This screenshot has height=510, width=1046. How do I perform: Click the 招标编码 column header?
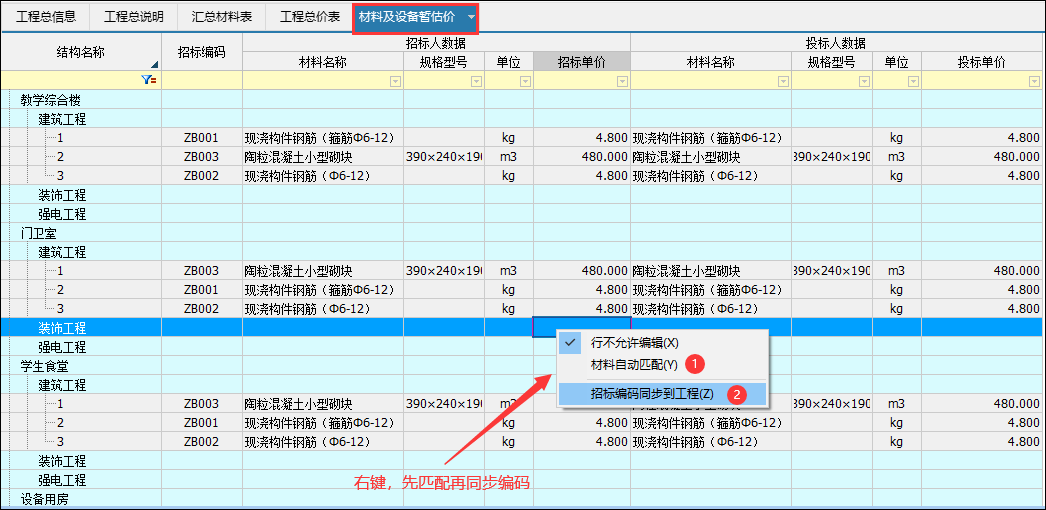[202, 52]
